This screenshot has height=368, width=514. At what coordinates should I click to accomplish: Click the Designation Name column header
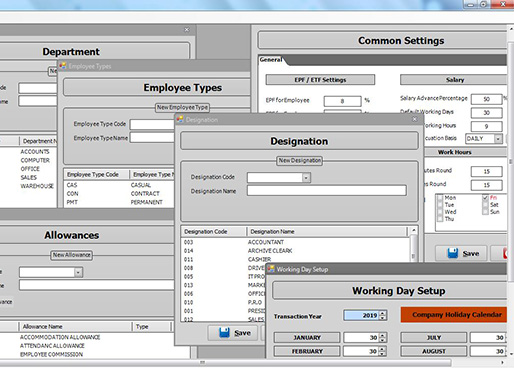click(x=327, y=231)
